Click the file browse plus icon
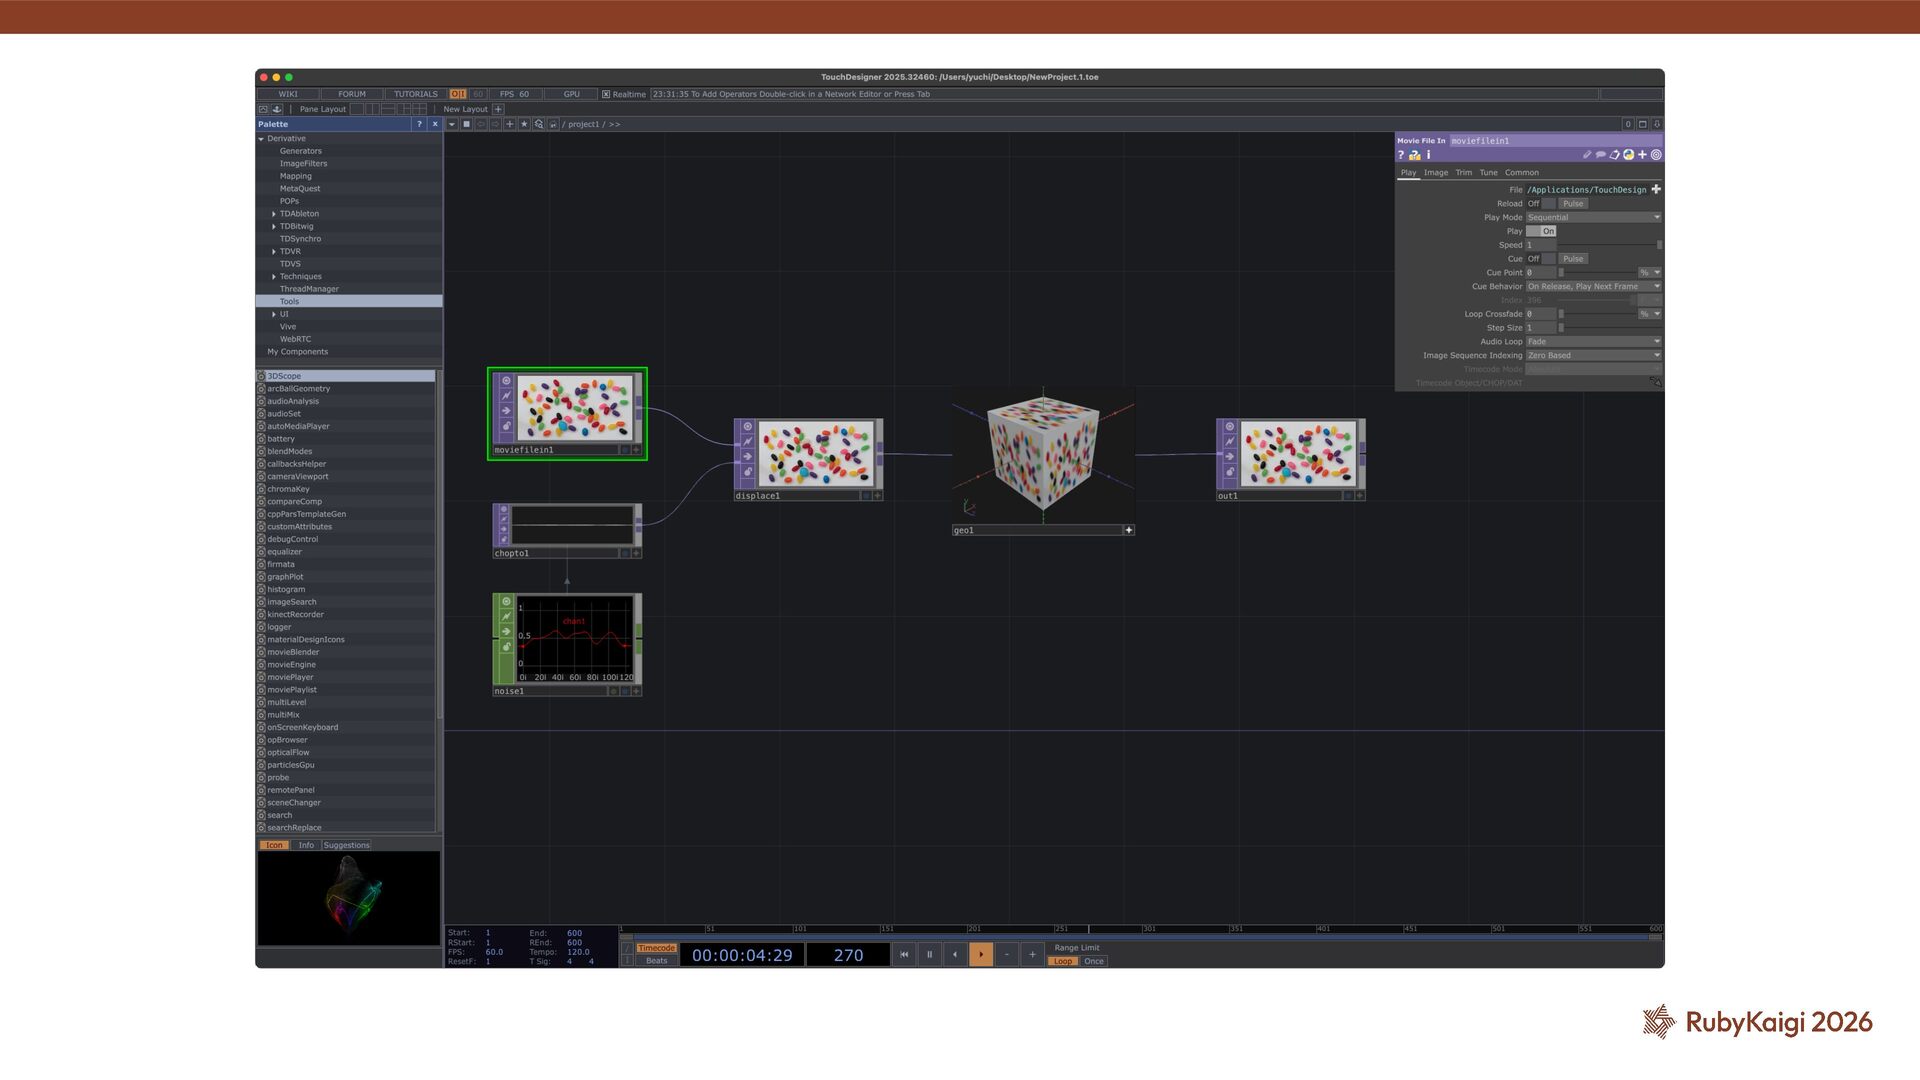This screenshot has width=1920, height=1080. click(x=1656, y=189)
